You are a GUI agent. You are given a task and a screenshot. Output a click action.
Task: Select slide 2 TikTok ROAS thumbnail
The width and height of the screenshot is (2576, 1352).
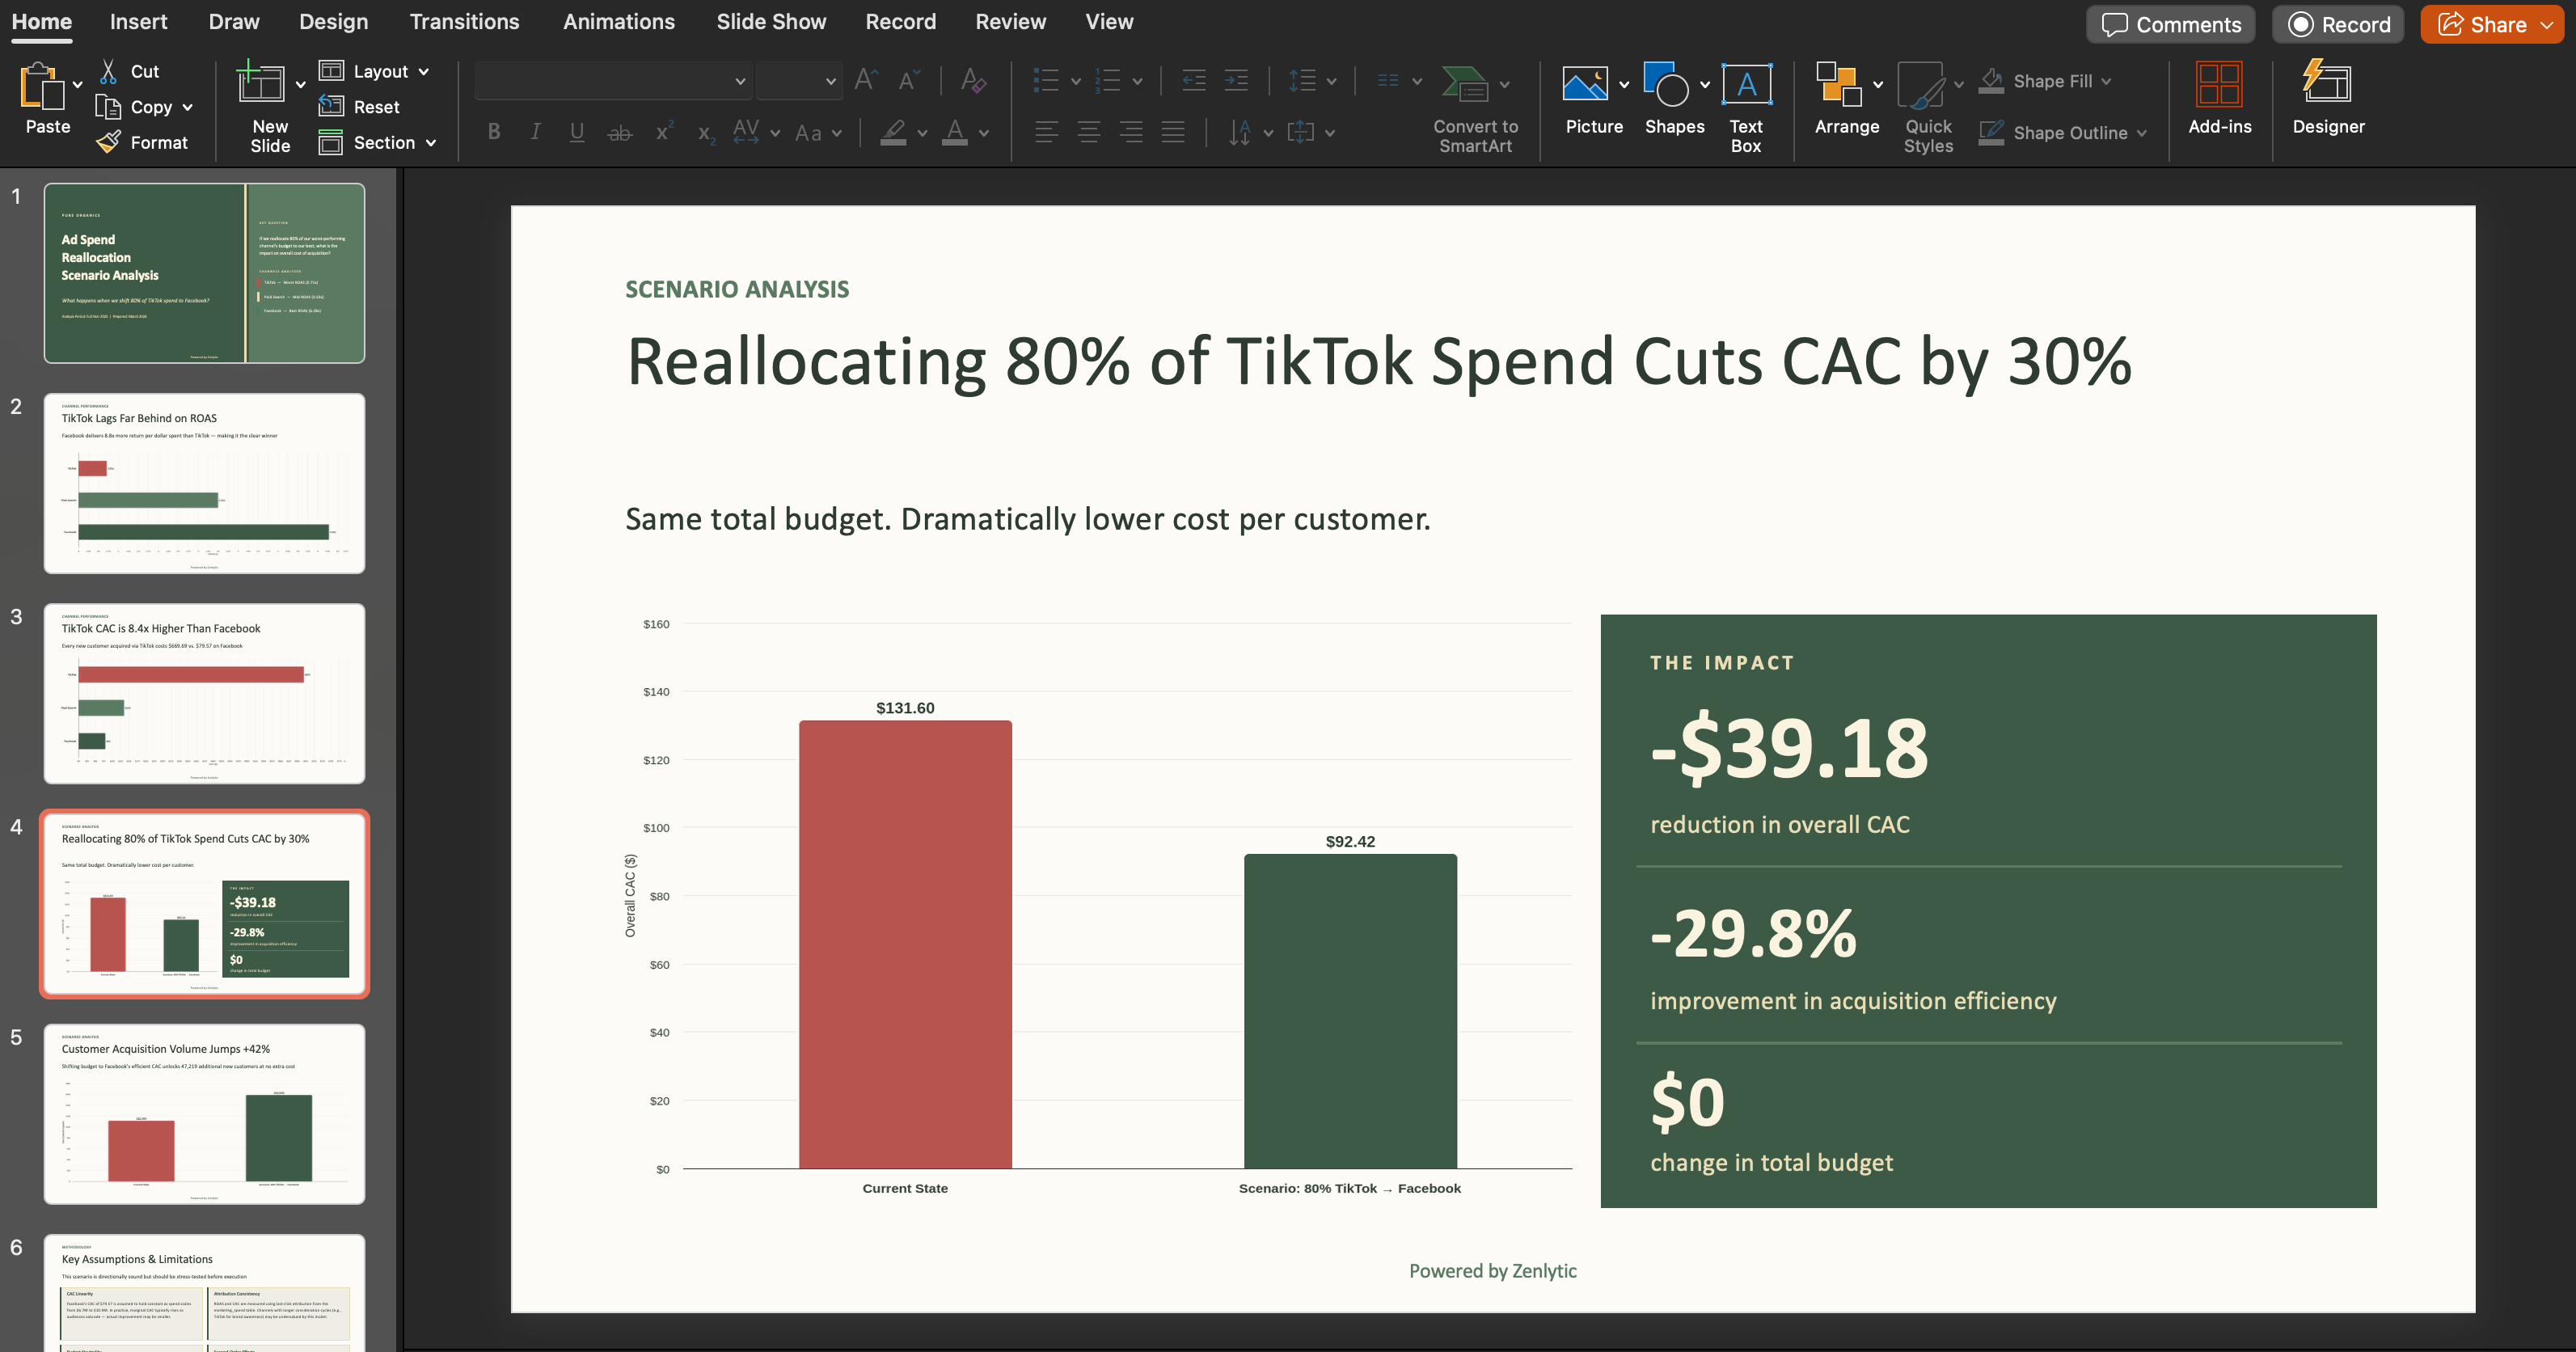click(204, 483)
